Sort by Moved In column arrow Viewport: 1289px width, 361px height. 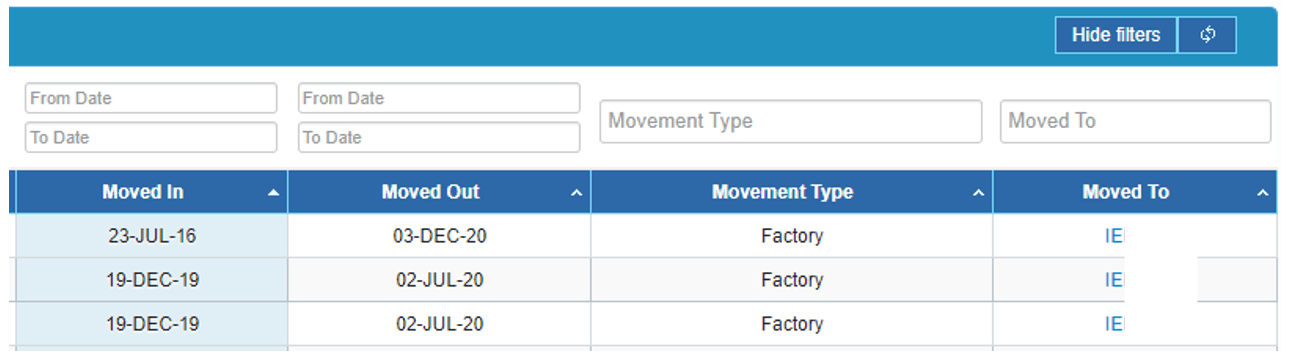pyautogui.click(x=273, y=193)
